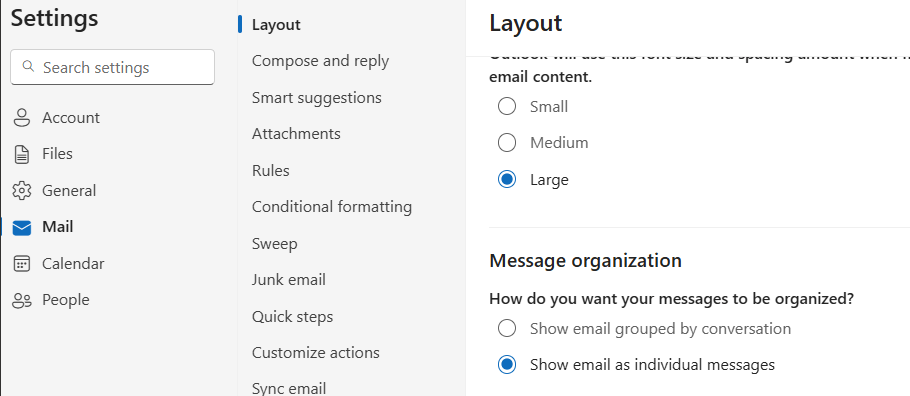910x396 pixels.
Task: Click the Layout page title heading
Action: [526, 24]
